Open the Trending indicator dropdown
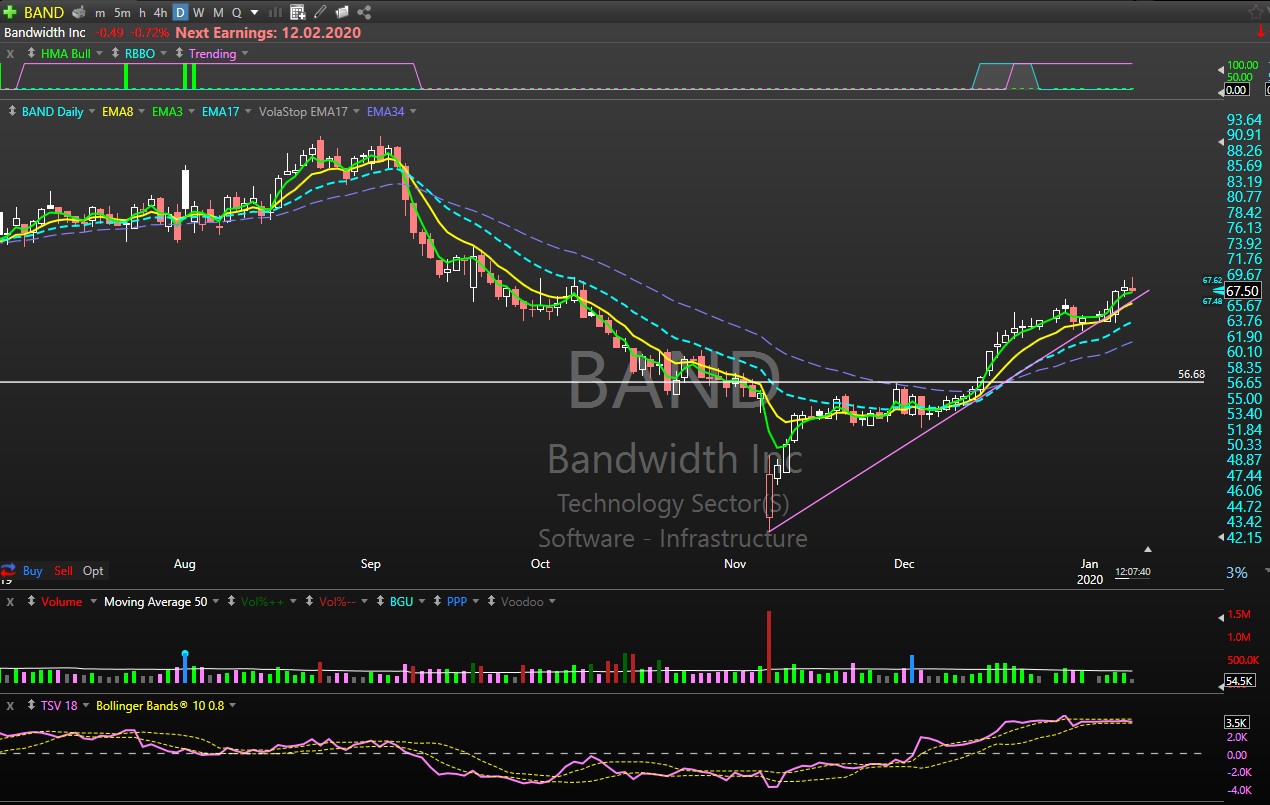Image resolution: width=1270 pixels, height=805 pixels. pos(246,54)
